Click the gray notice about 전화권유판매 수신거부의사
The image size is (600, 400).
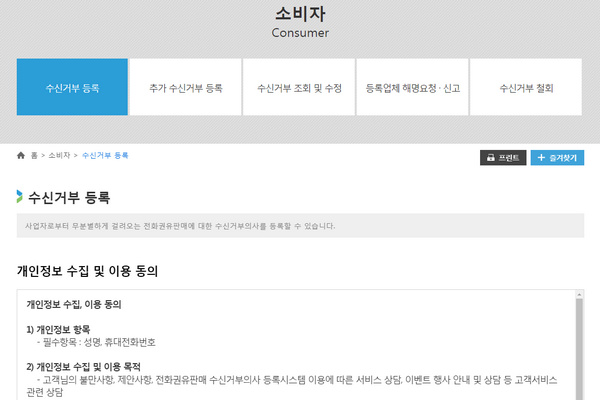click(300, 226)
